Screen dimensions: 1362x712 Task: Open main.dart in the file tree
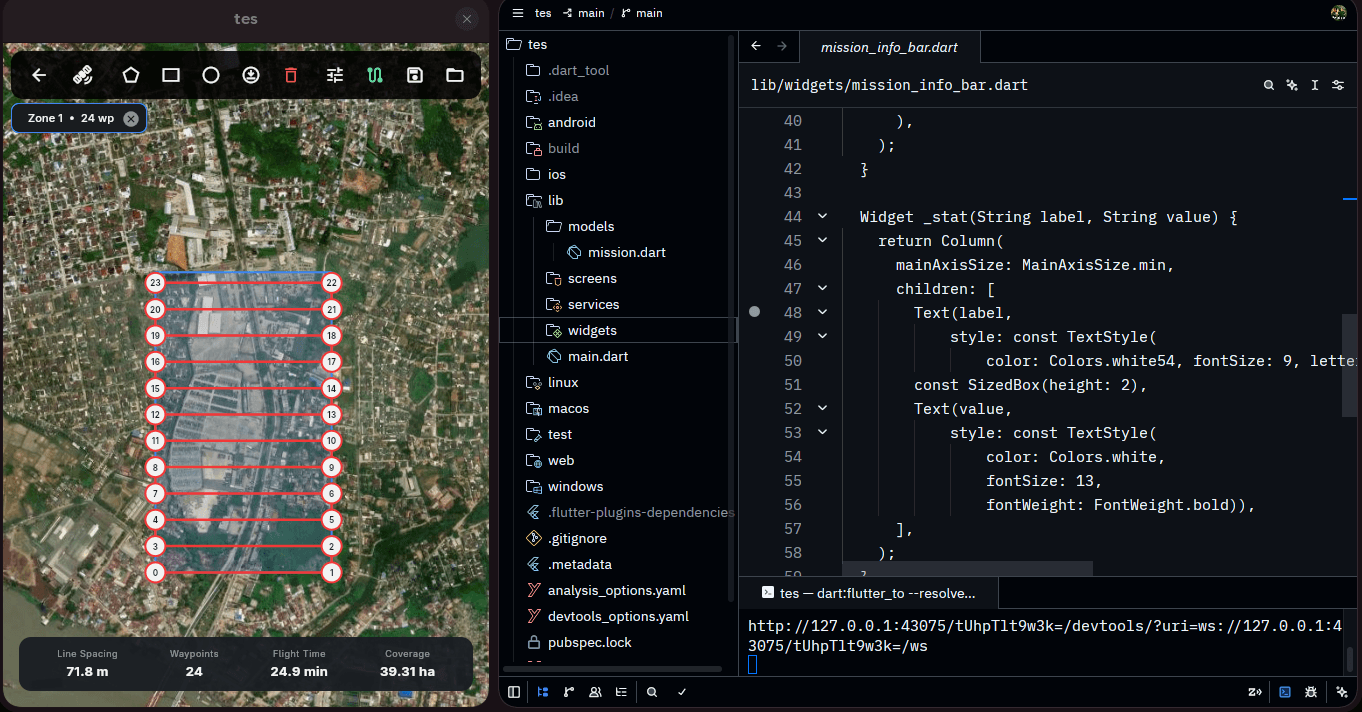(x=617, y=356)
